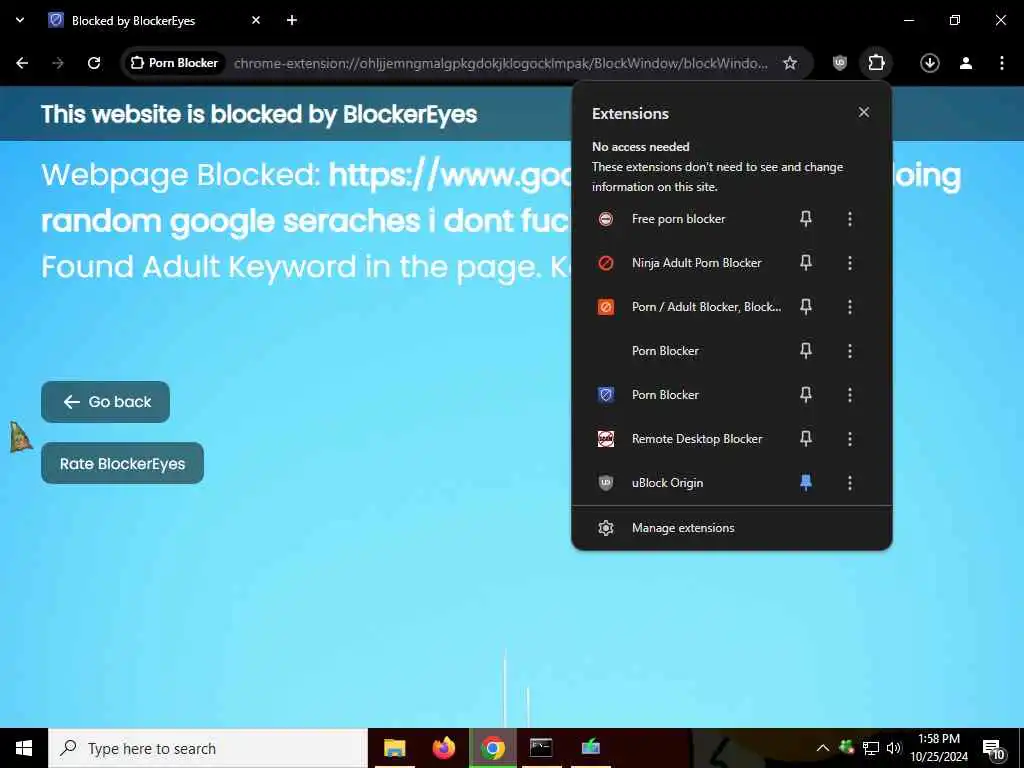Pin the Porn Blocker entry without an icon
This screenshot has height=768, width=1024.
pyautogui.click(x=806, y=351)
